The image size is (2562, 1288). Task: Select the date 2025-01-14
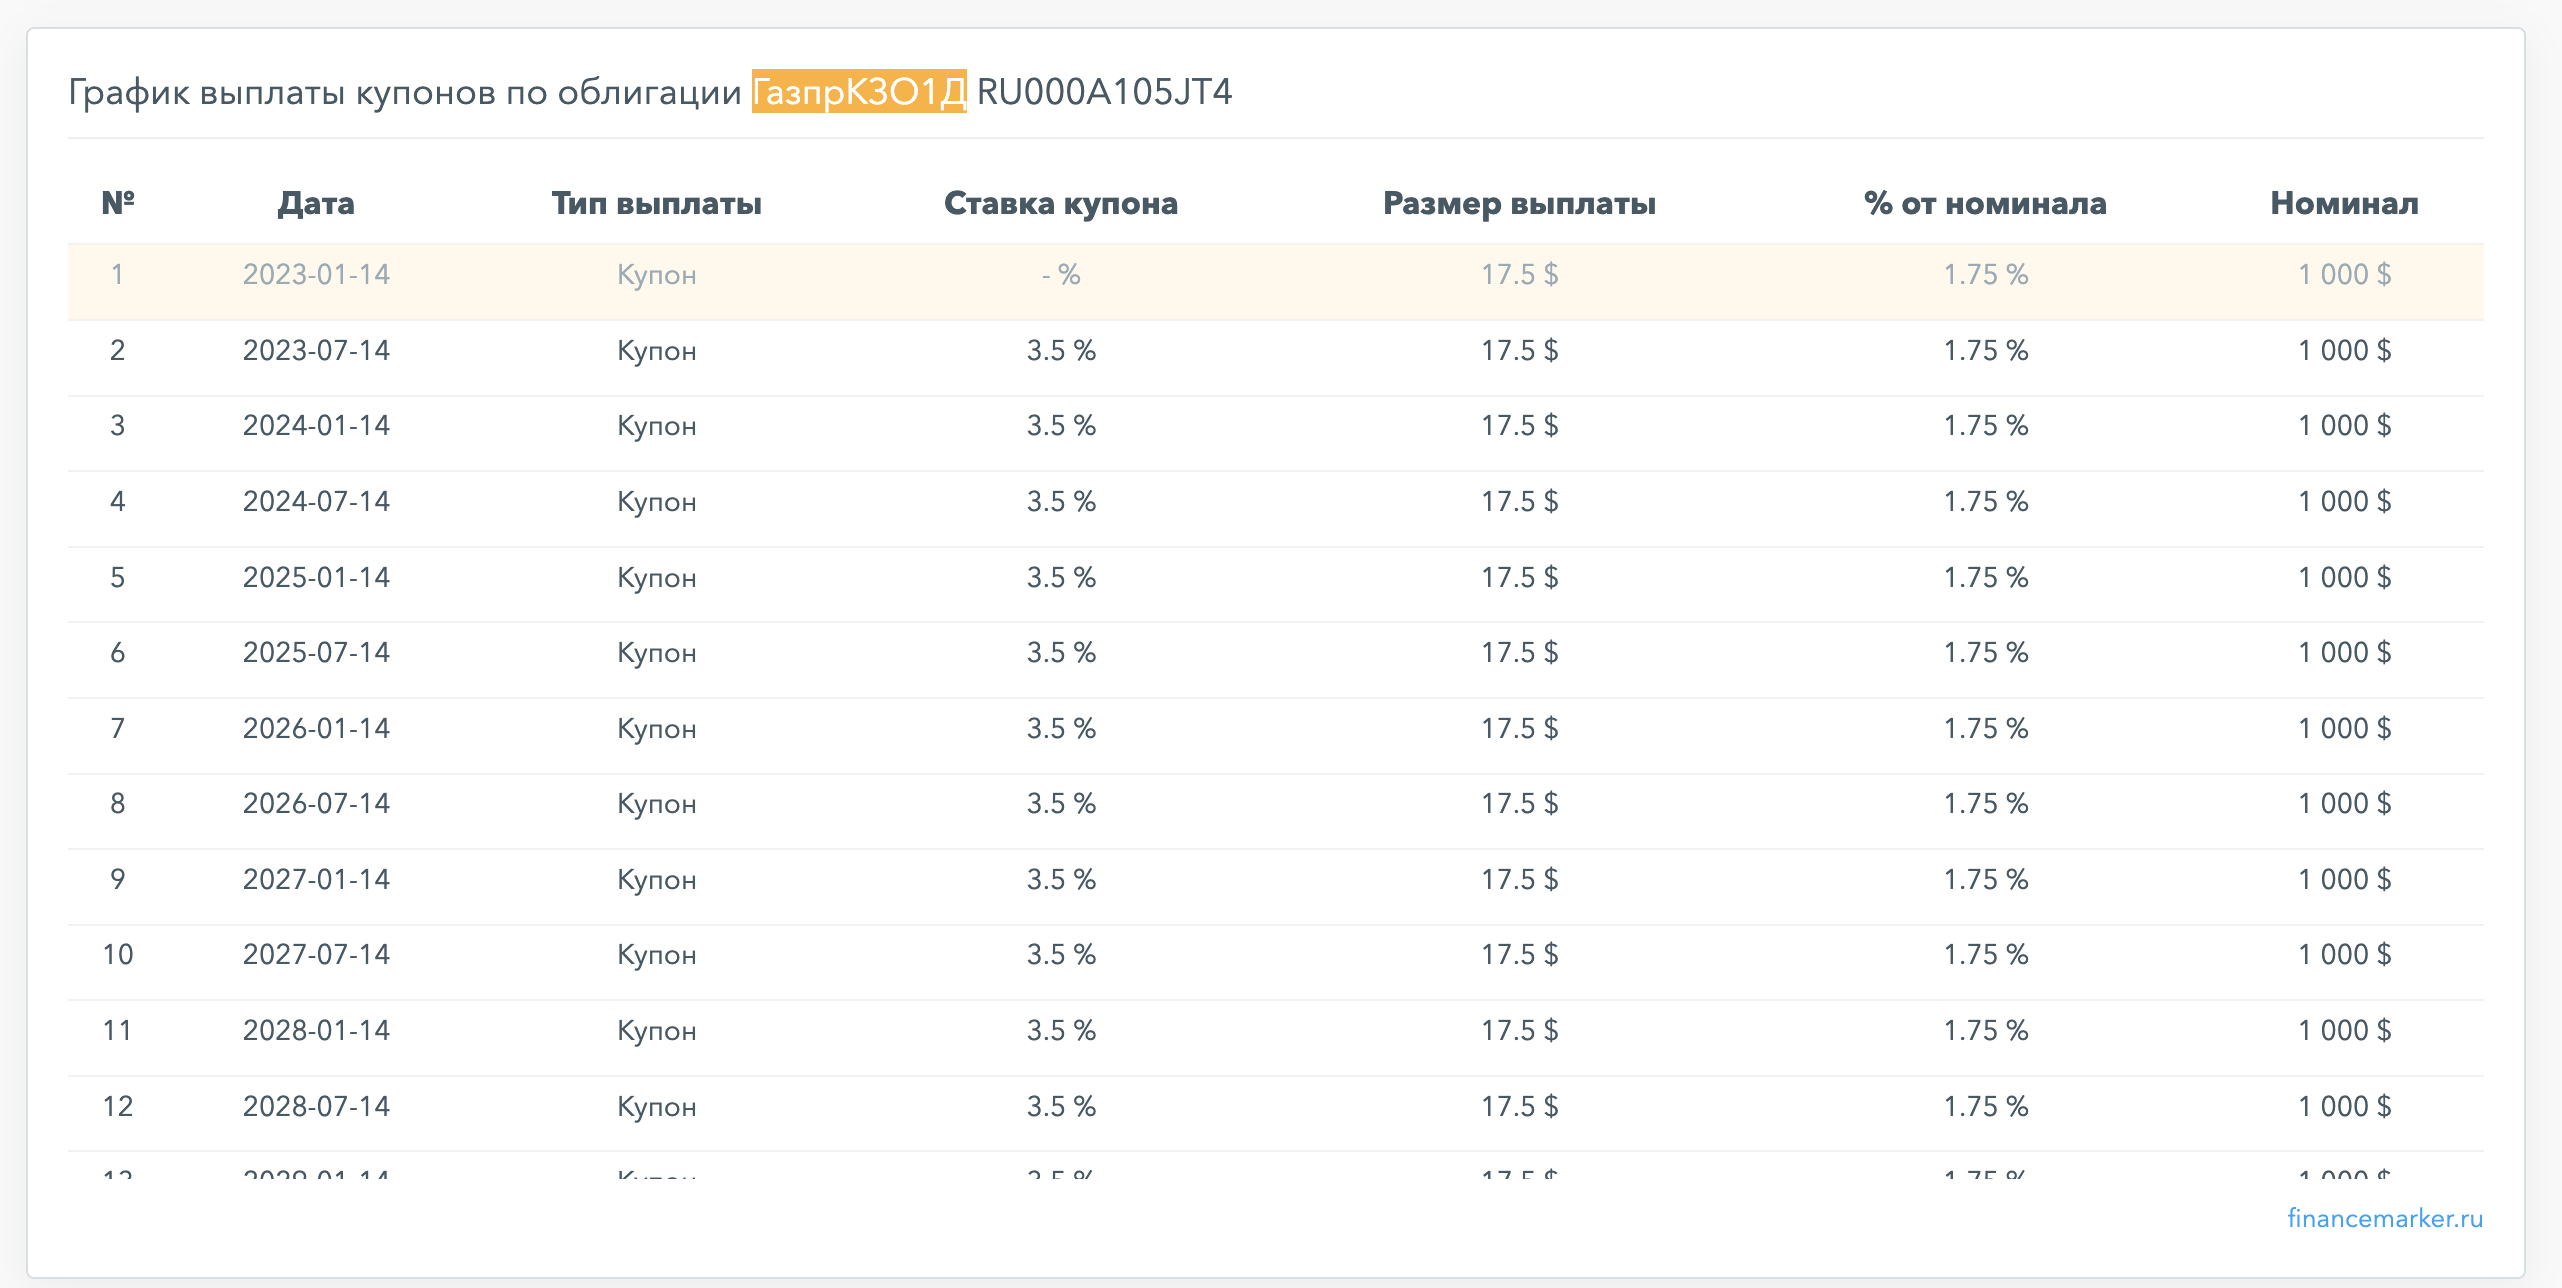[x=316, y=577]
